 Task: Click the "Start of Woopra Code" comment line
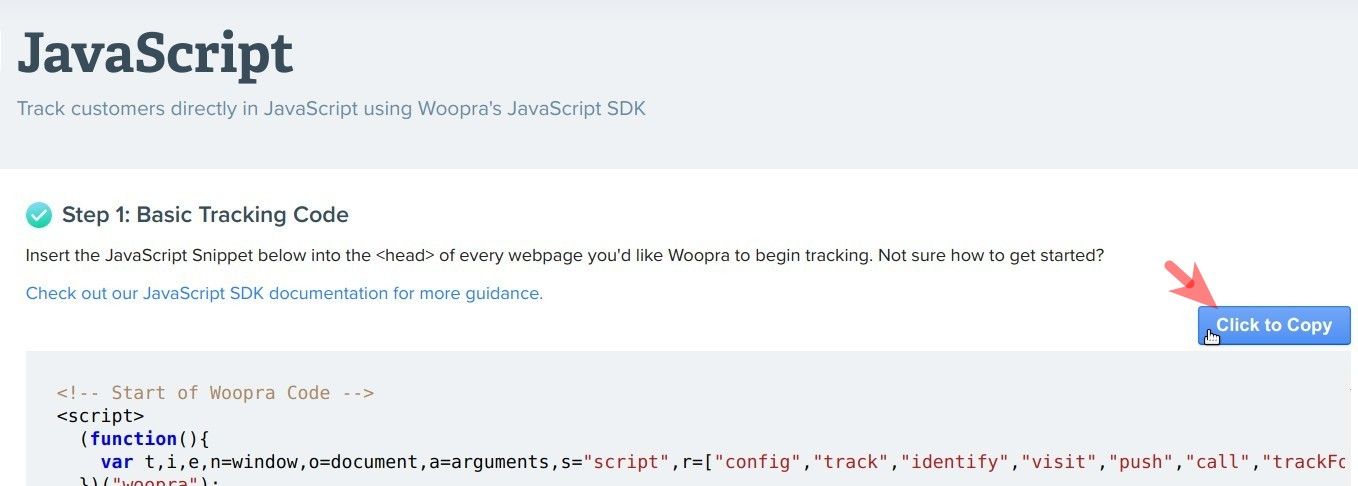(x=215, y=393)
